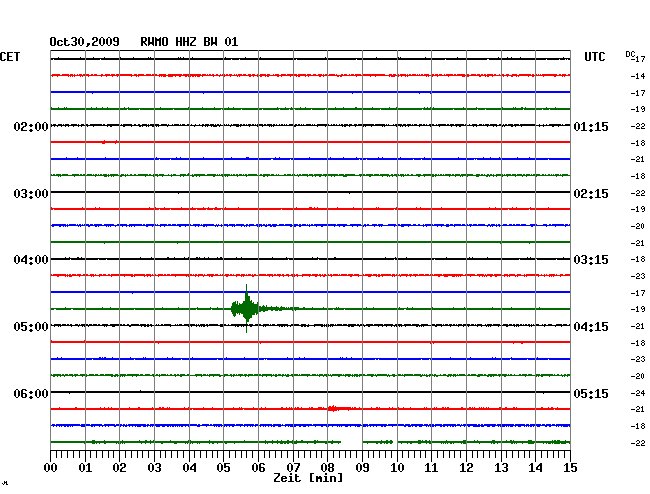The width and height of the screenshot is (650, 494).
Task: Select minute tick label "15"
Action: pyautogui.click(x=570, y=467)
